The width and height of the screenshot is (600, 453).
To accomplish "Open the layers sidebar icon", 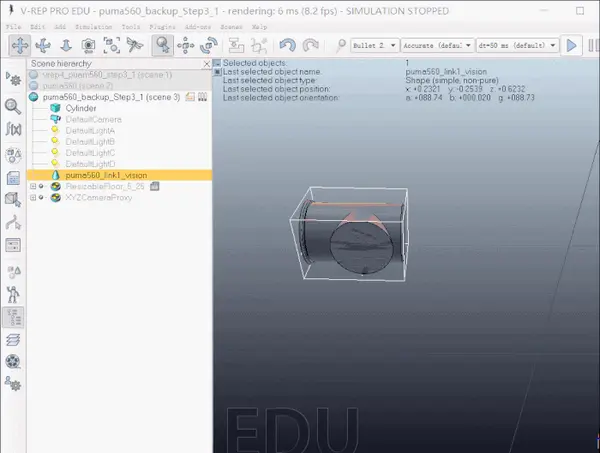I will click(13, 340).
